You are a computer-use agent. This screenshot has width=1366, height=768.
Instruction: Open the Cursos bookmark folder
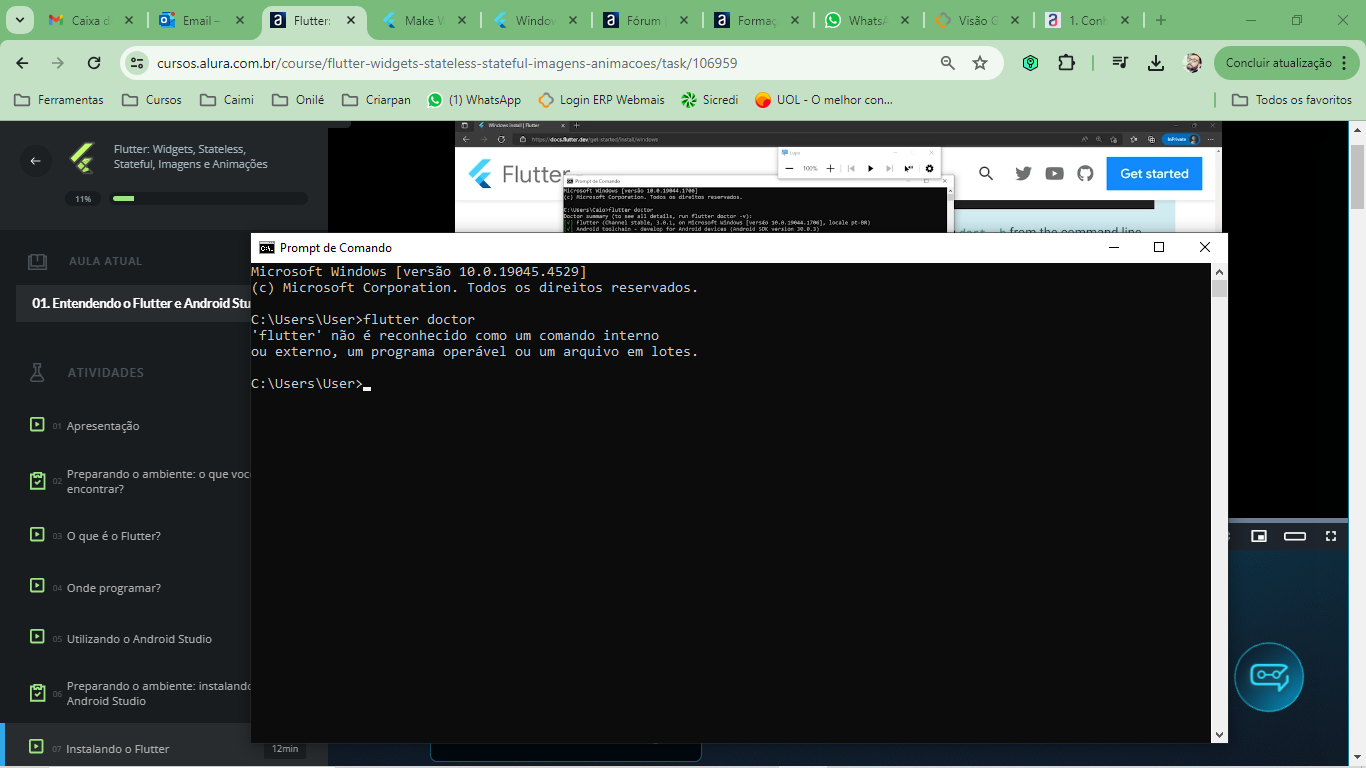click(152, 100)
